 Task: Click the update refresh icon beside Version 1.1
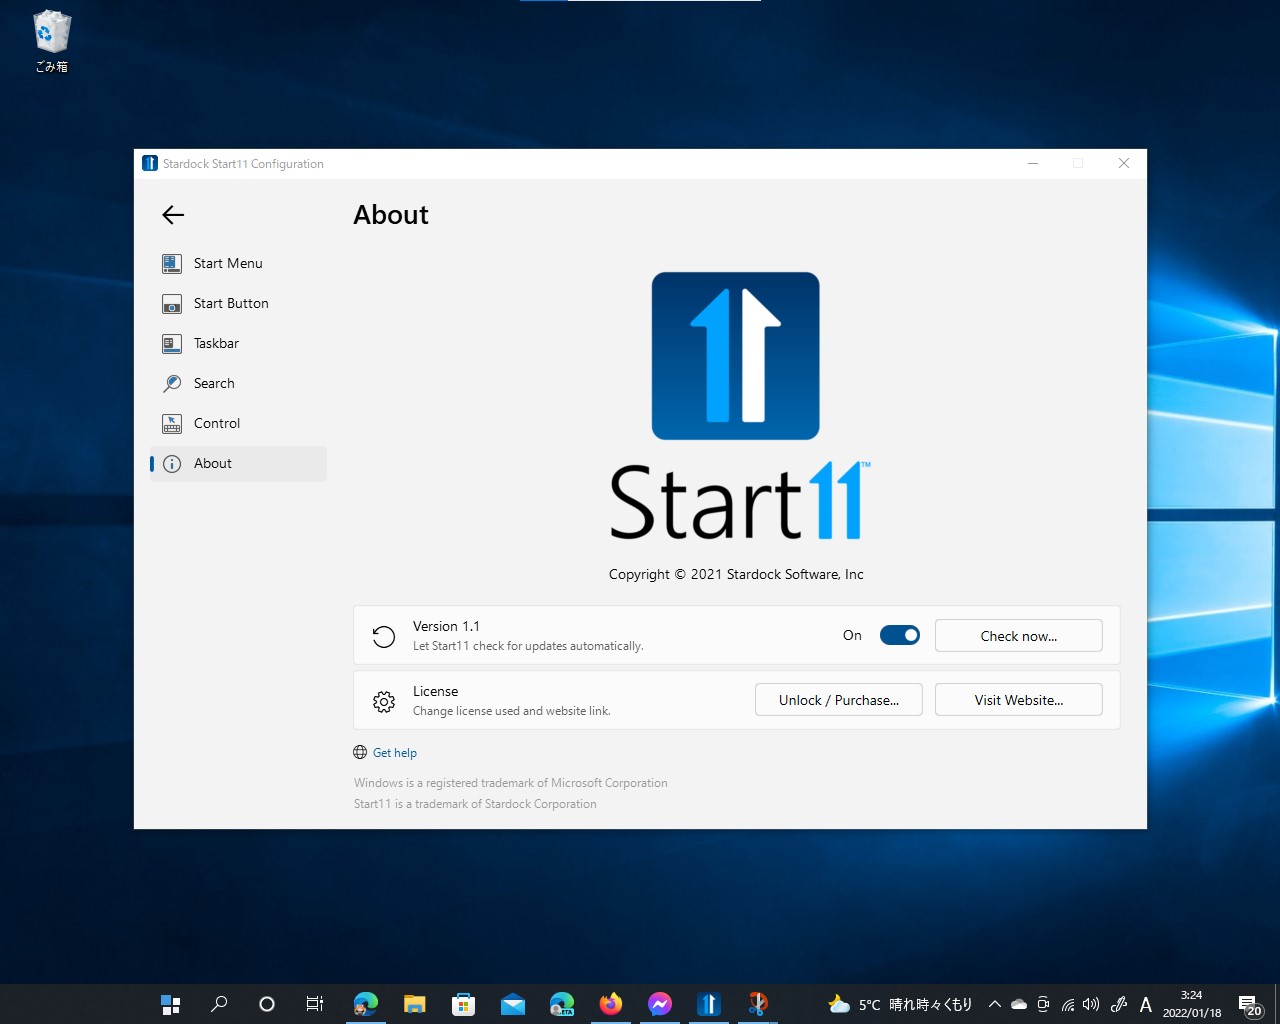coord(383,635)
